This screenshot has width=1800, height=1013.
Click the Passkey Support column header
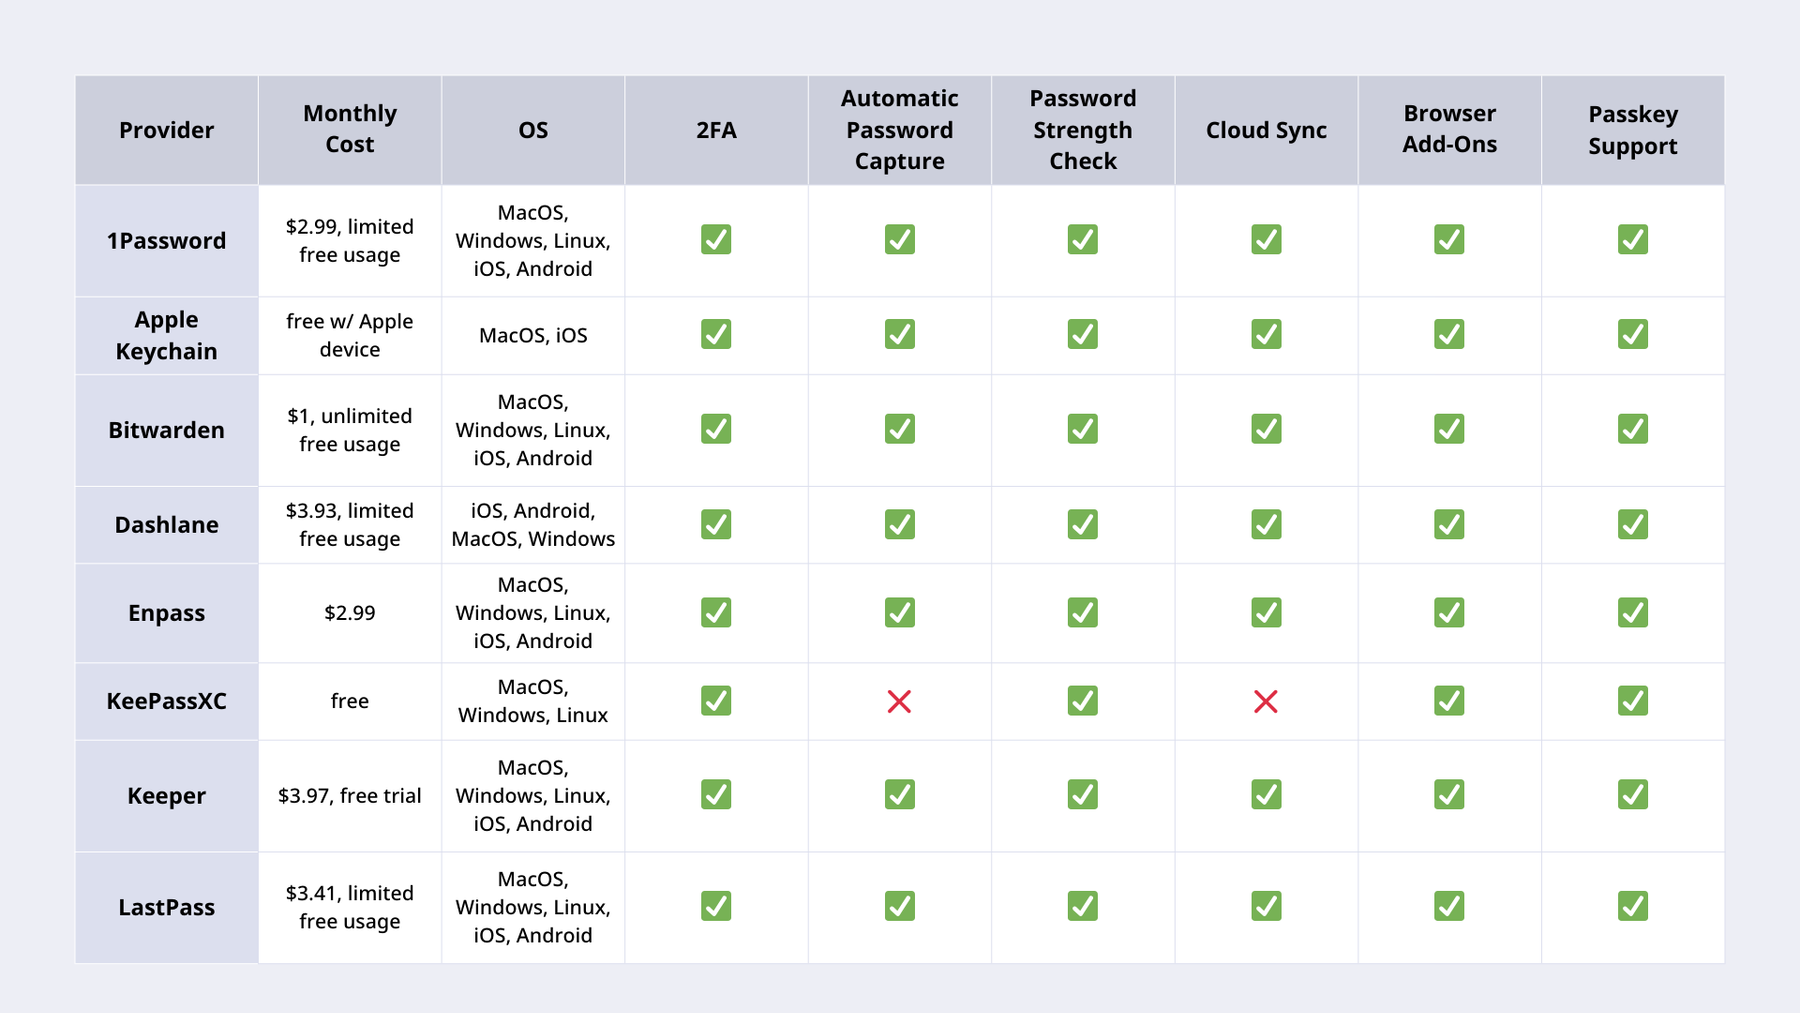pyautogui.click(x=1632, y=130)
